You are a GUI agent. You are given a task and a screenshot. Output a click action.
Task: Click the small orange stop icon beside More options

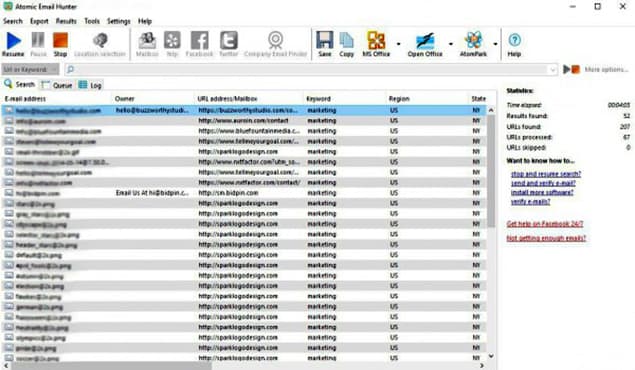(575, 70)
